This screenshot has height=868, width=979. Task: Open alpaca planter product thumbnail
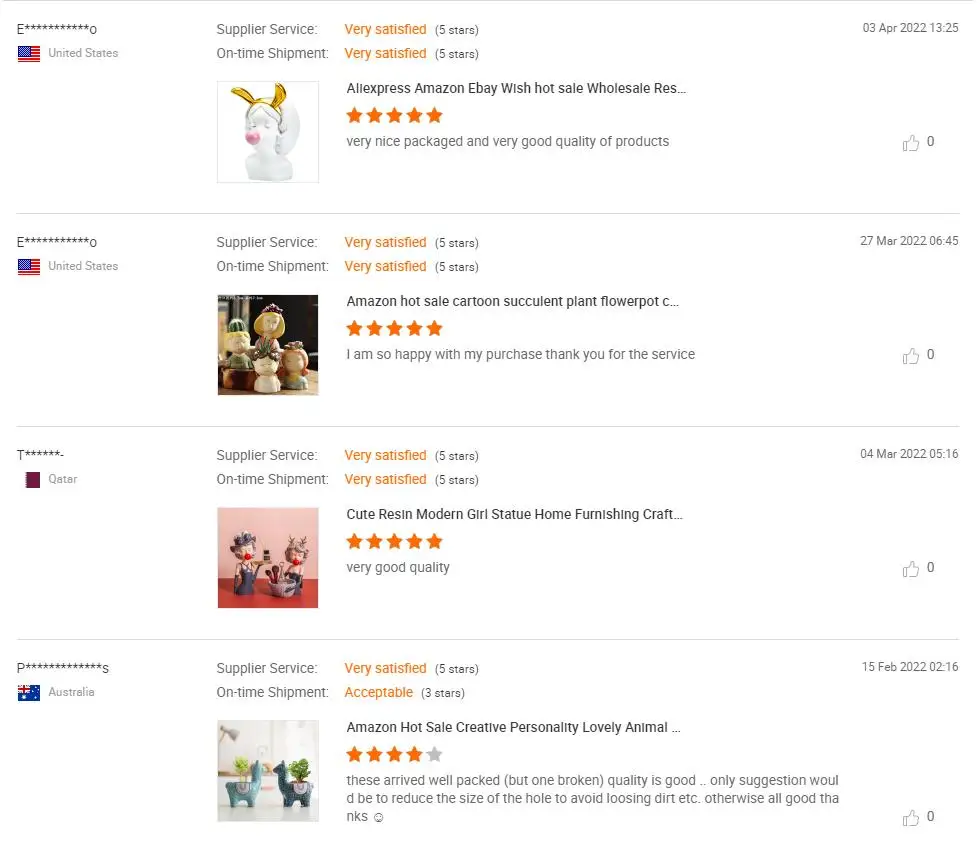(268, 771)
